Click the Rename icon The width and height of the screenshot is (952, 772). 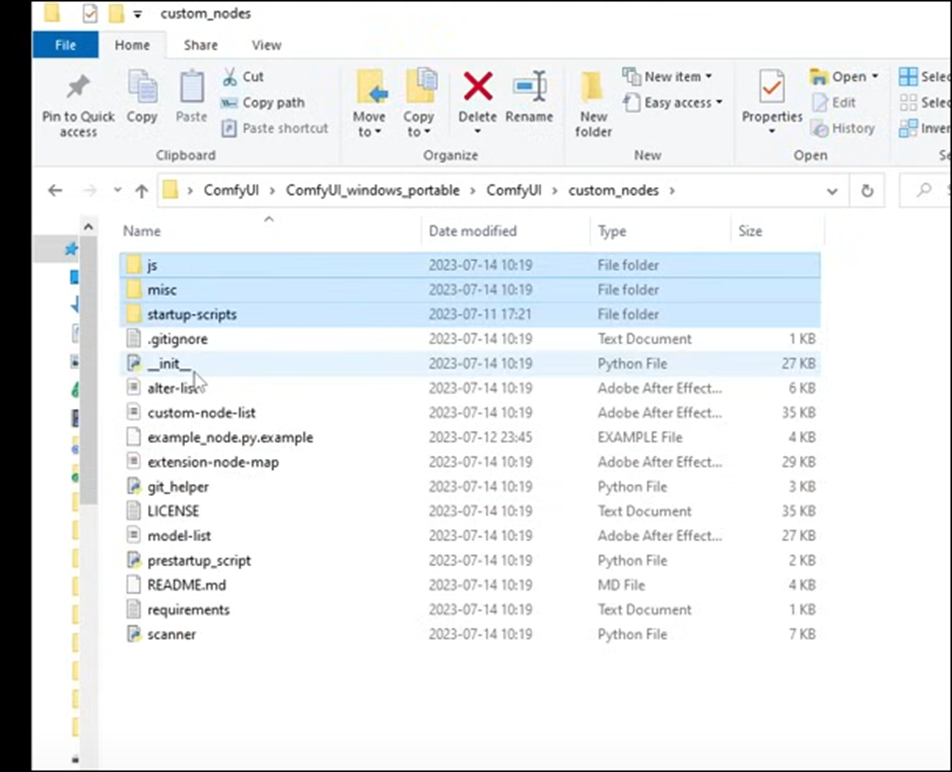point(530,86)
